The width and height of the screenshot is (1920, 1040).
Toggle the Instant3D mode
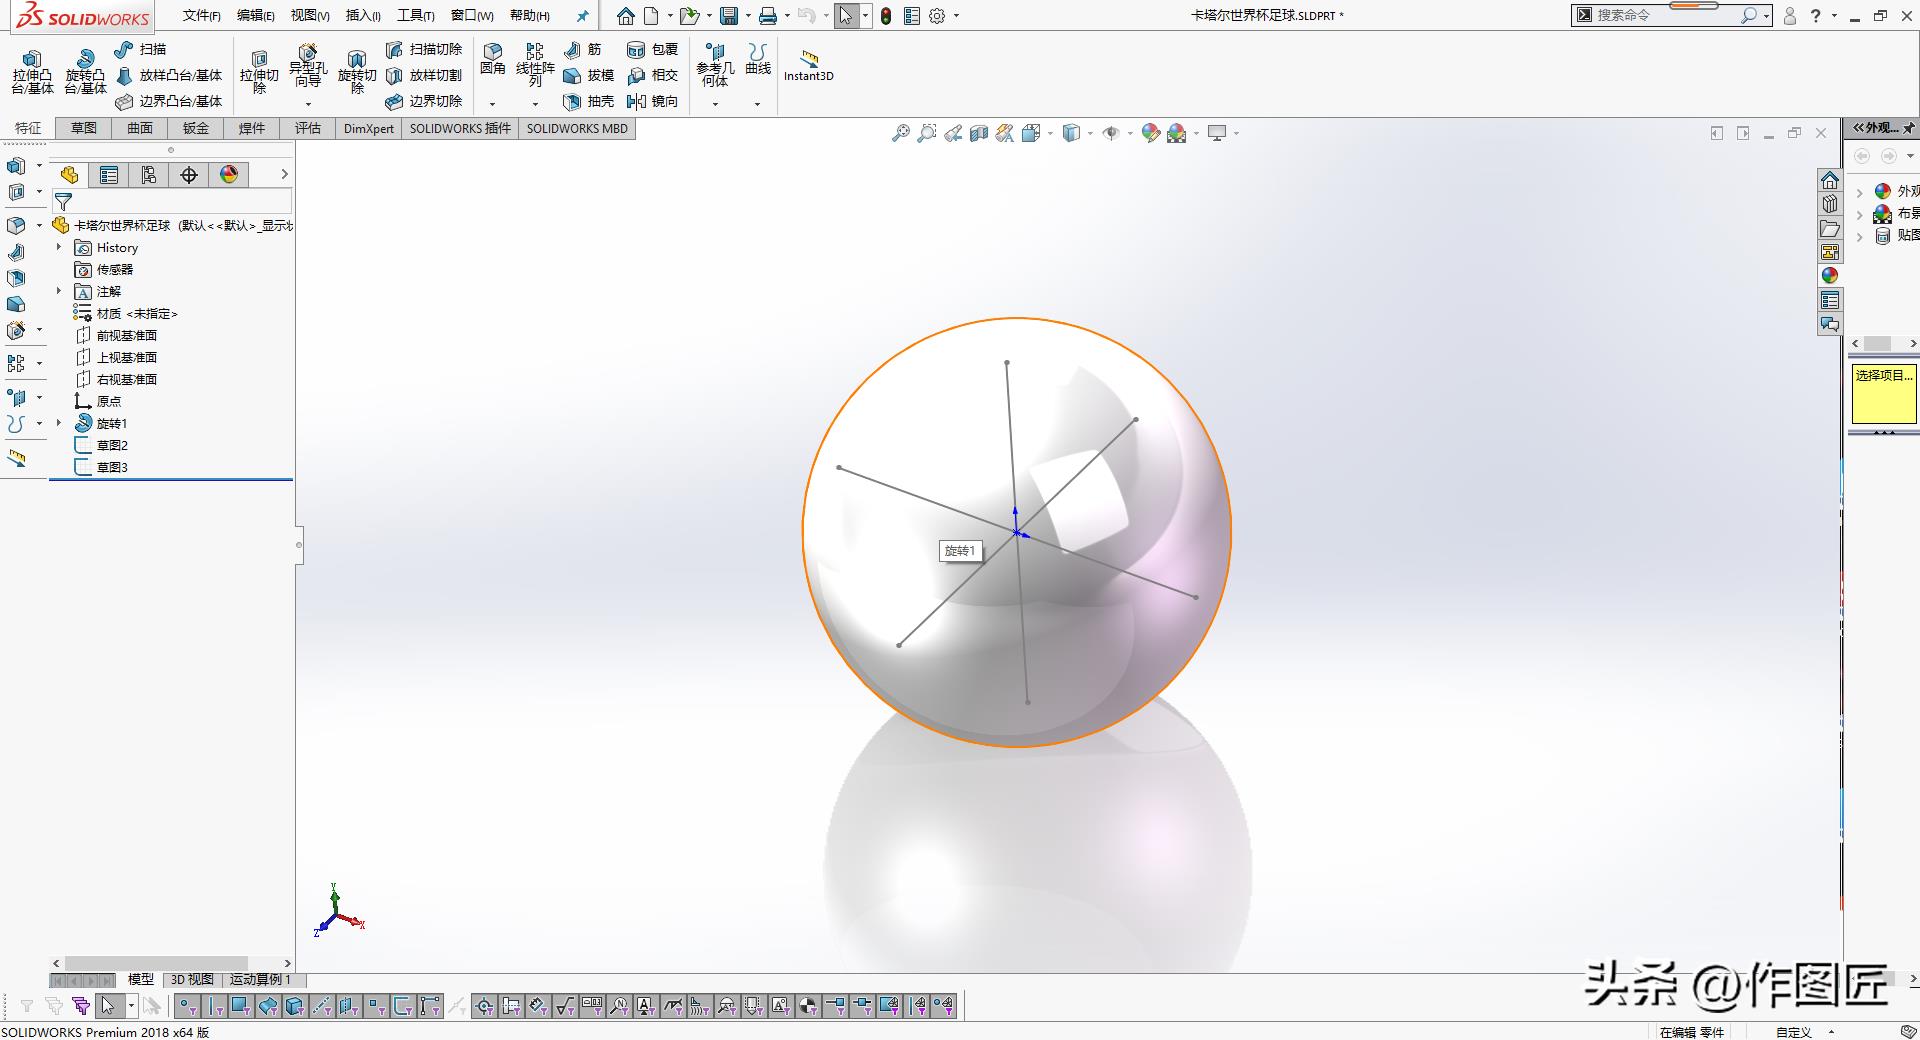click(808, 65)
